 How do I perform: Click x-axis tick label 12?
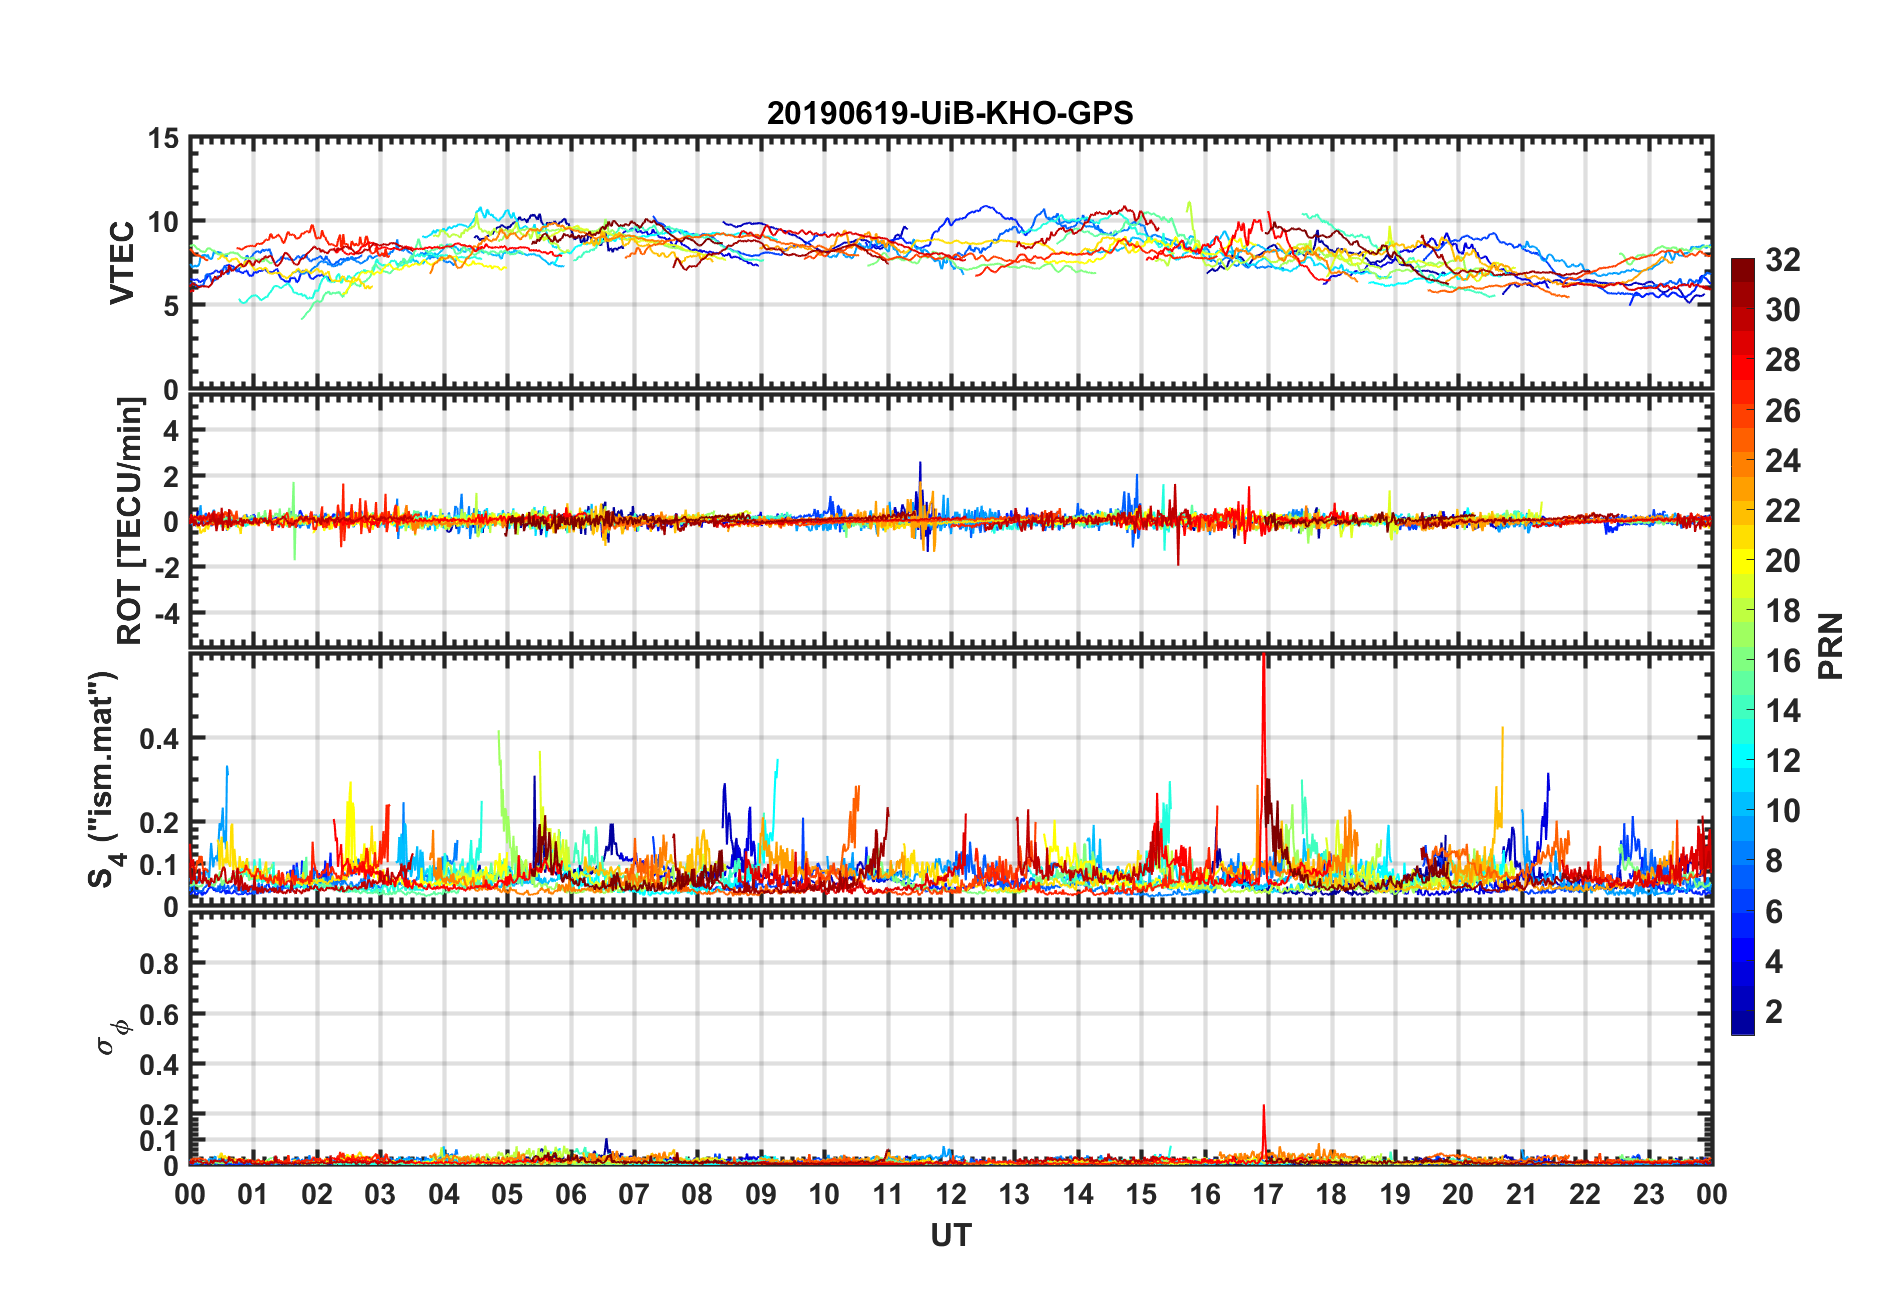(951, 1195)
